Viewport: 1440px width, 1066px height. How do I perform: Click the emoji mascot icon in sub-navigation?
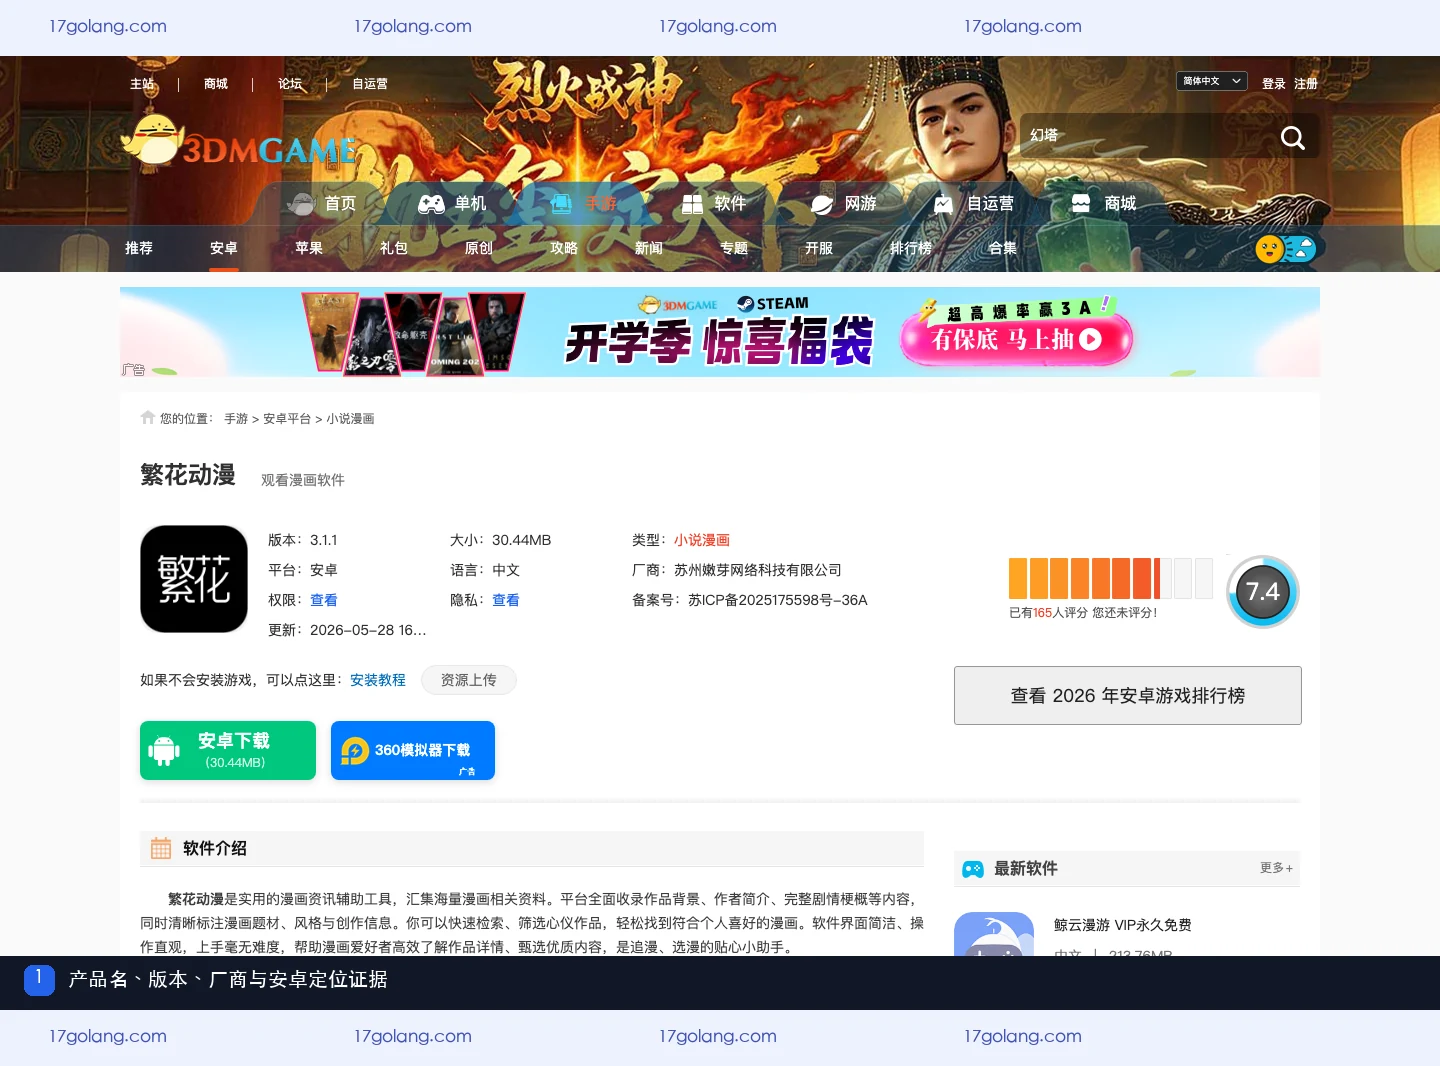click(x=1286, y=248)
